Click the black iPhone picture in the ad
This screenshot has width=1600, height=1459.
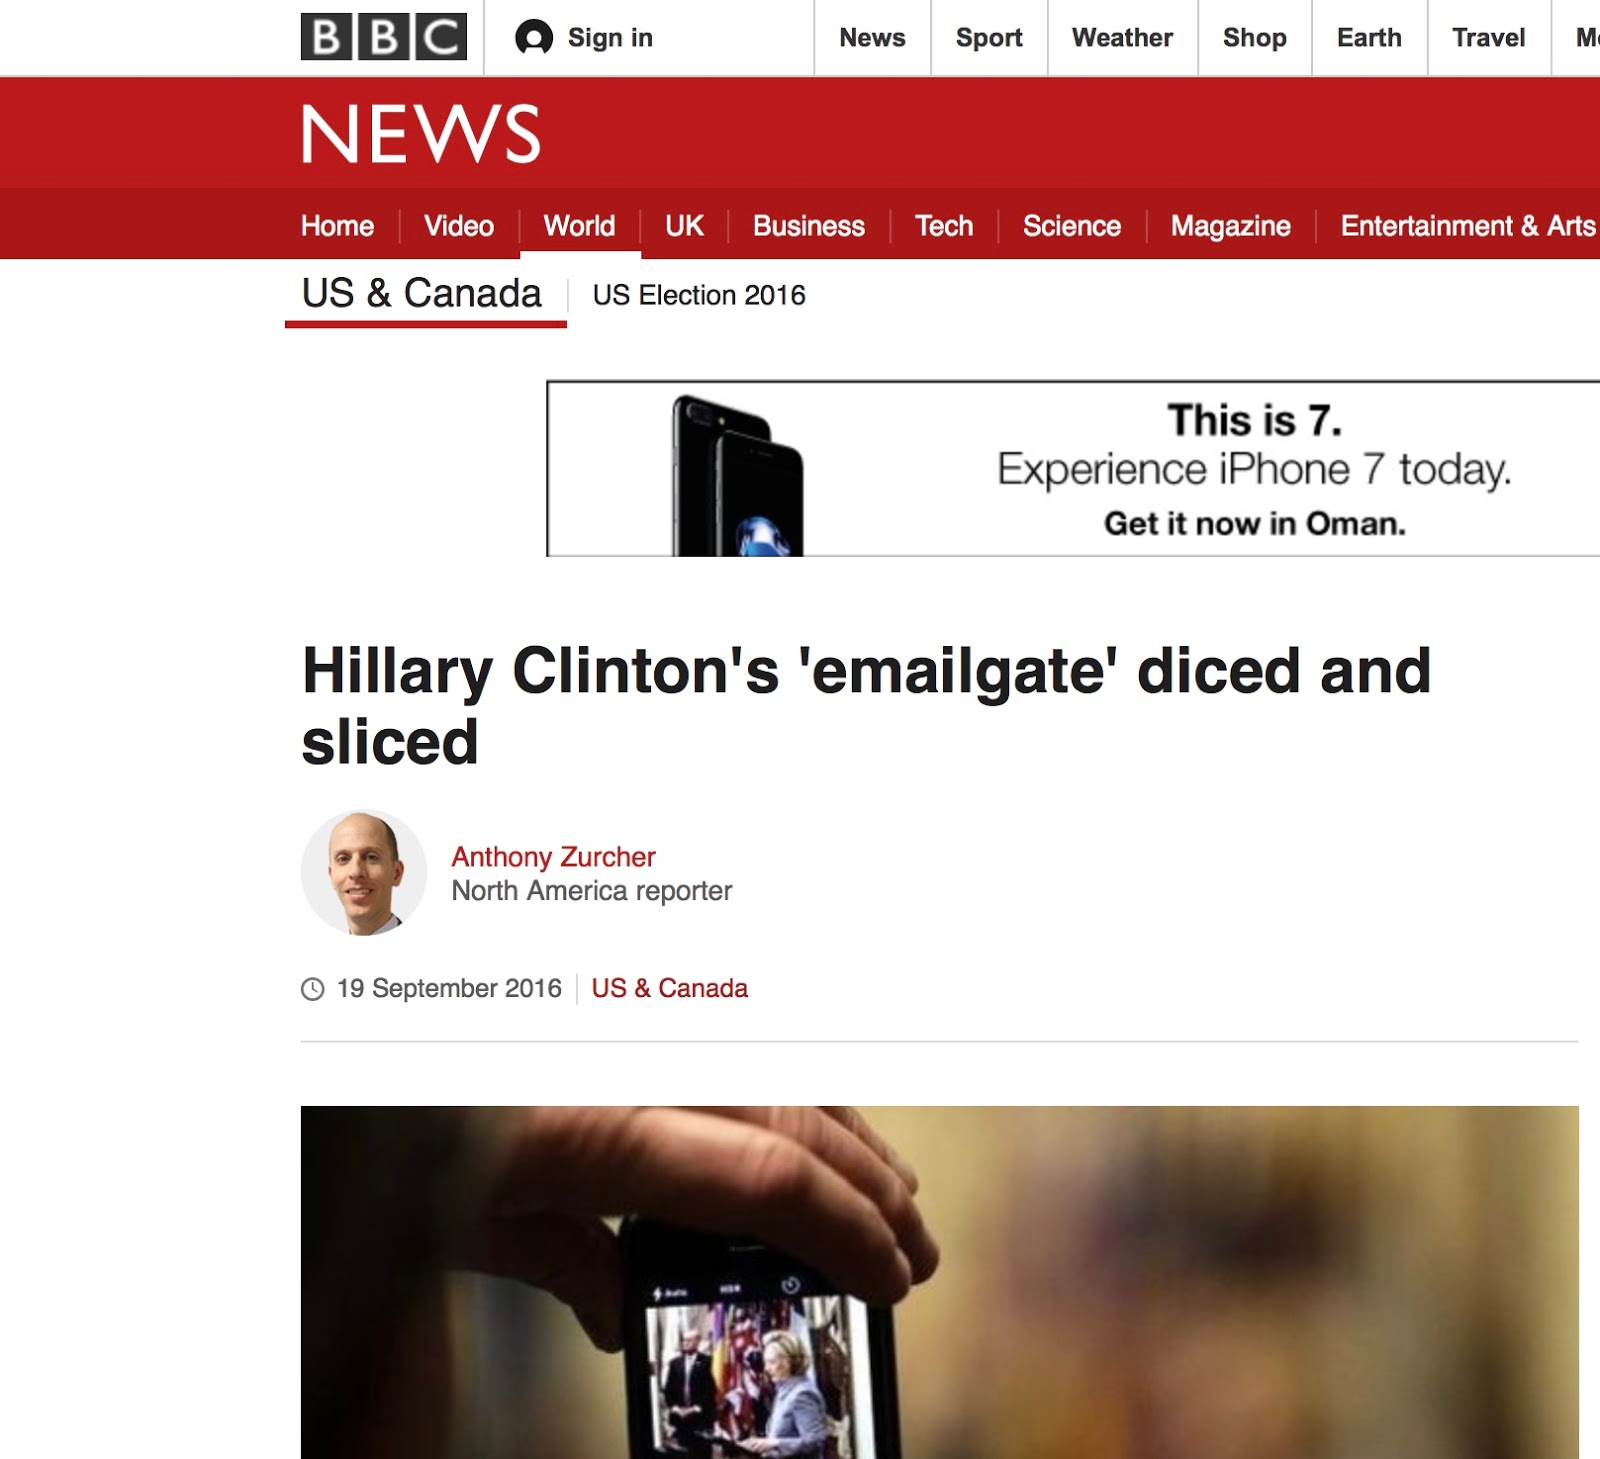738,476
